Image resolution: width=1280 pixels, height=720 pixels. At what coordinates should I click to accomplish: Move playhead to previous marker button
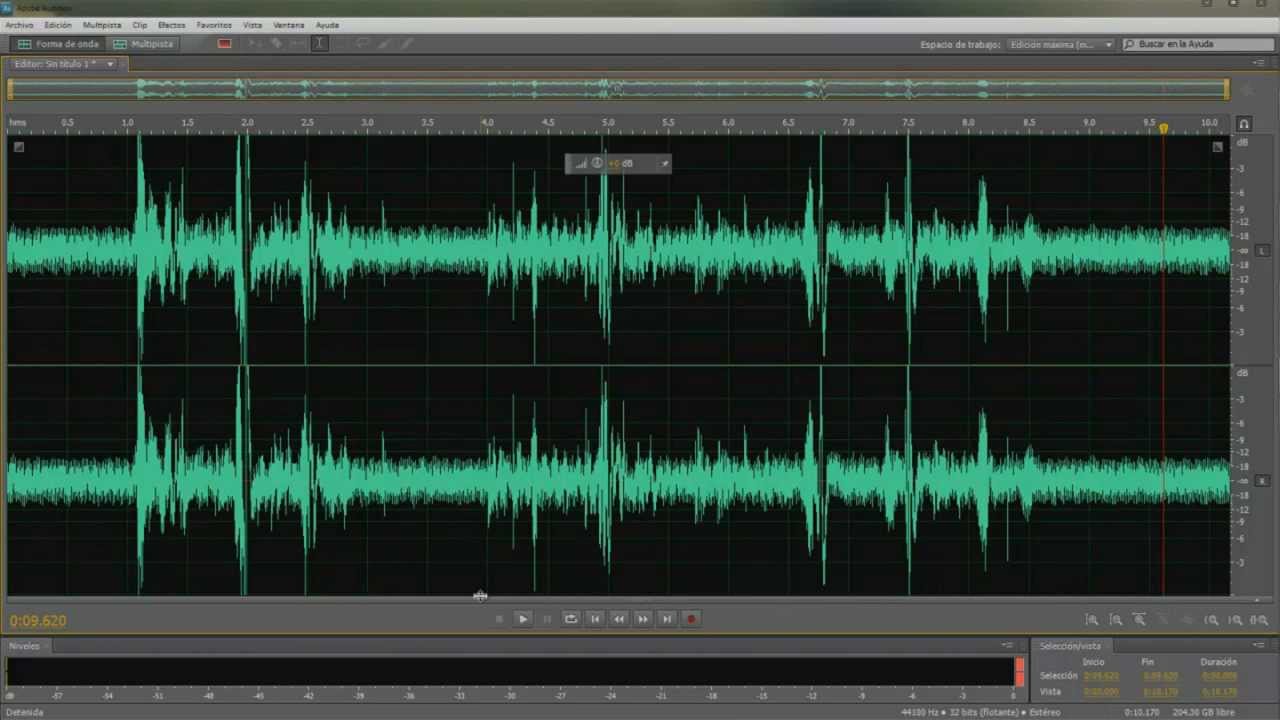(595, 619)
